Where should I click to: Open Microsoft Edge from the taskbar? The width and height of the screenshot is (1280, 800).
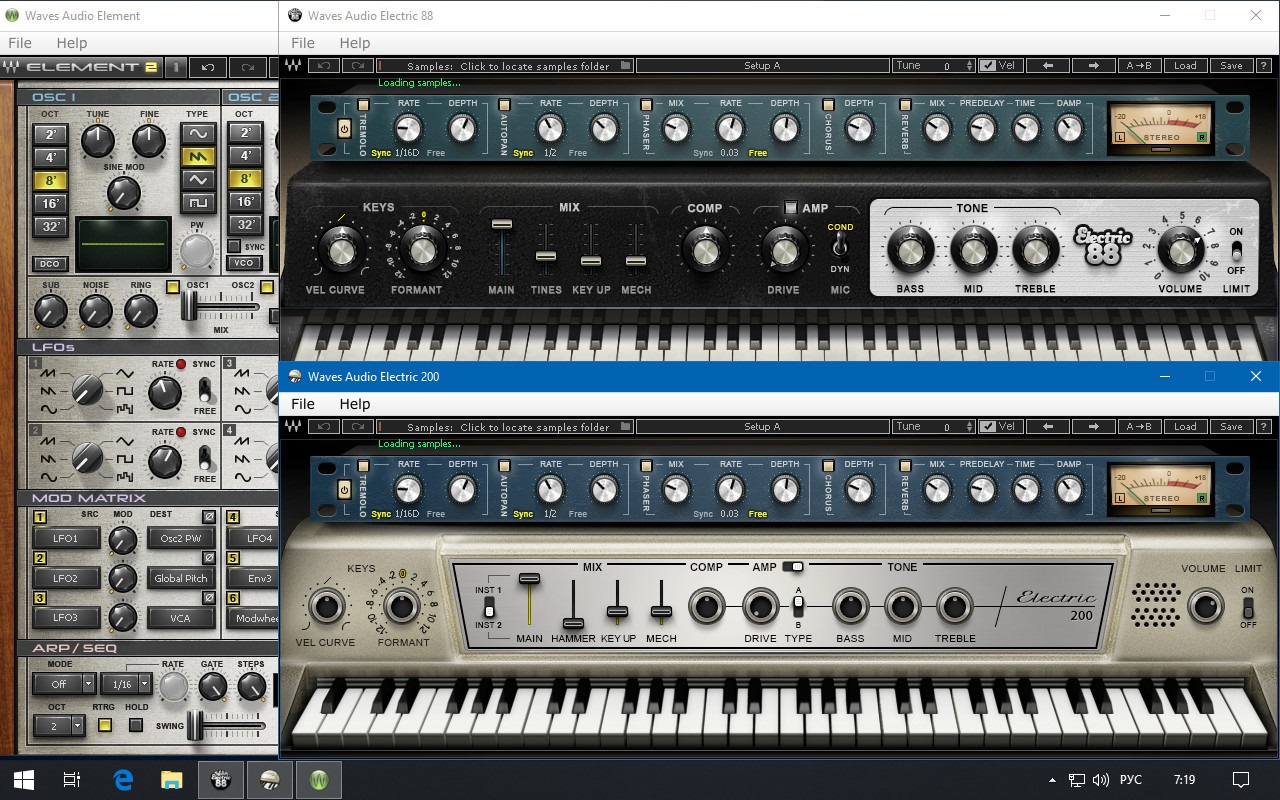click(123, 779)
